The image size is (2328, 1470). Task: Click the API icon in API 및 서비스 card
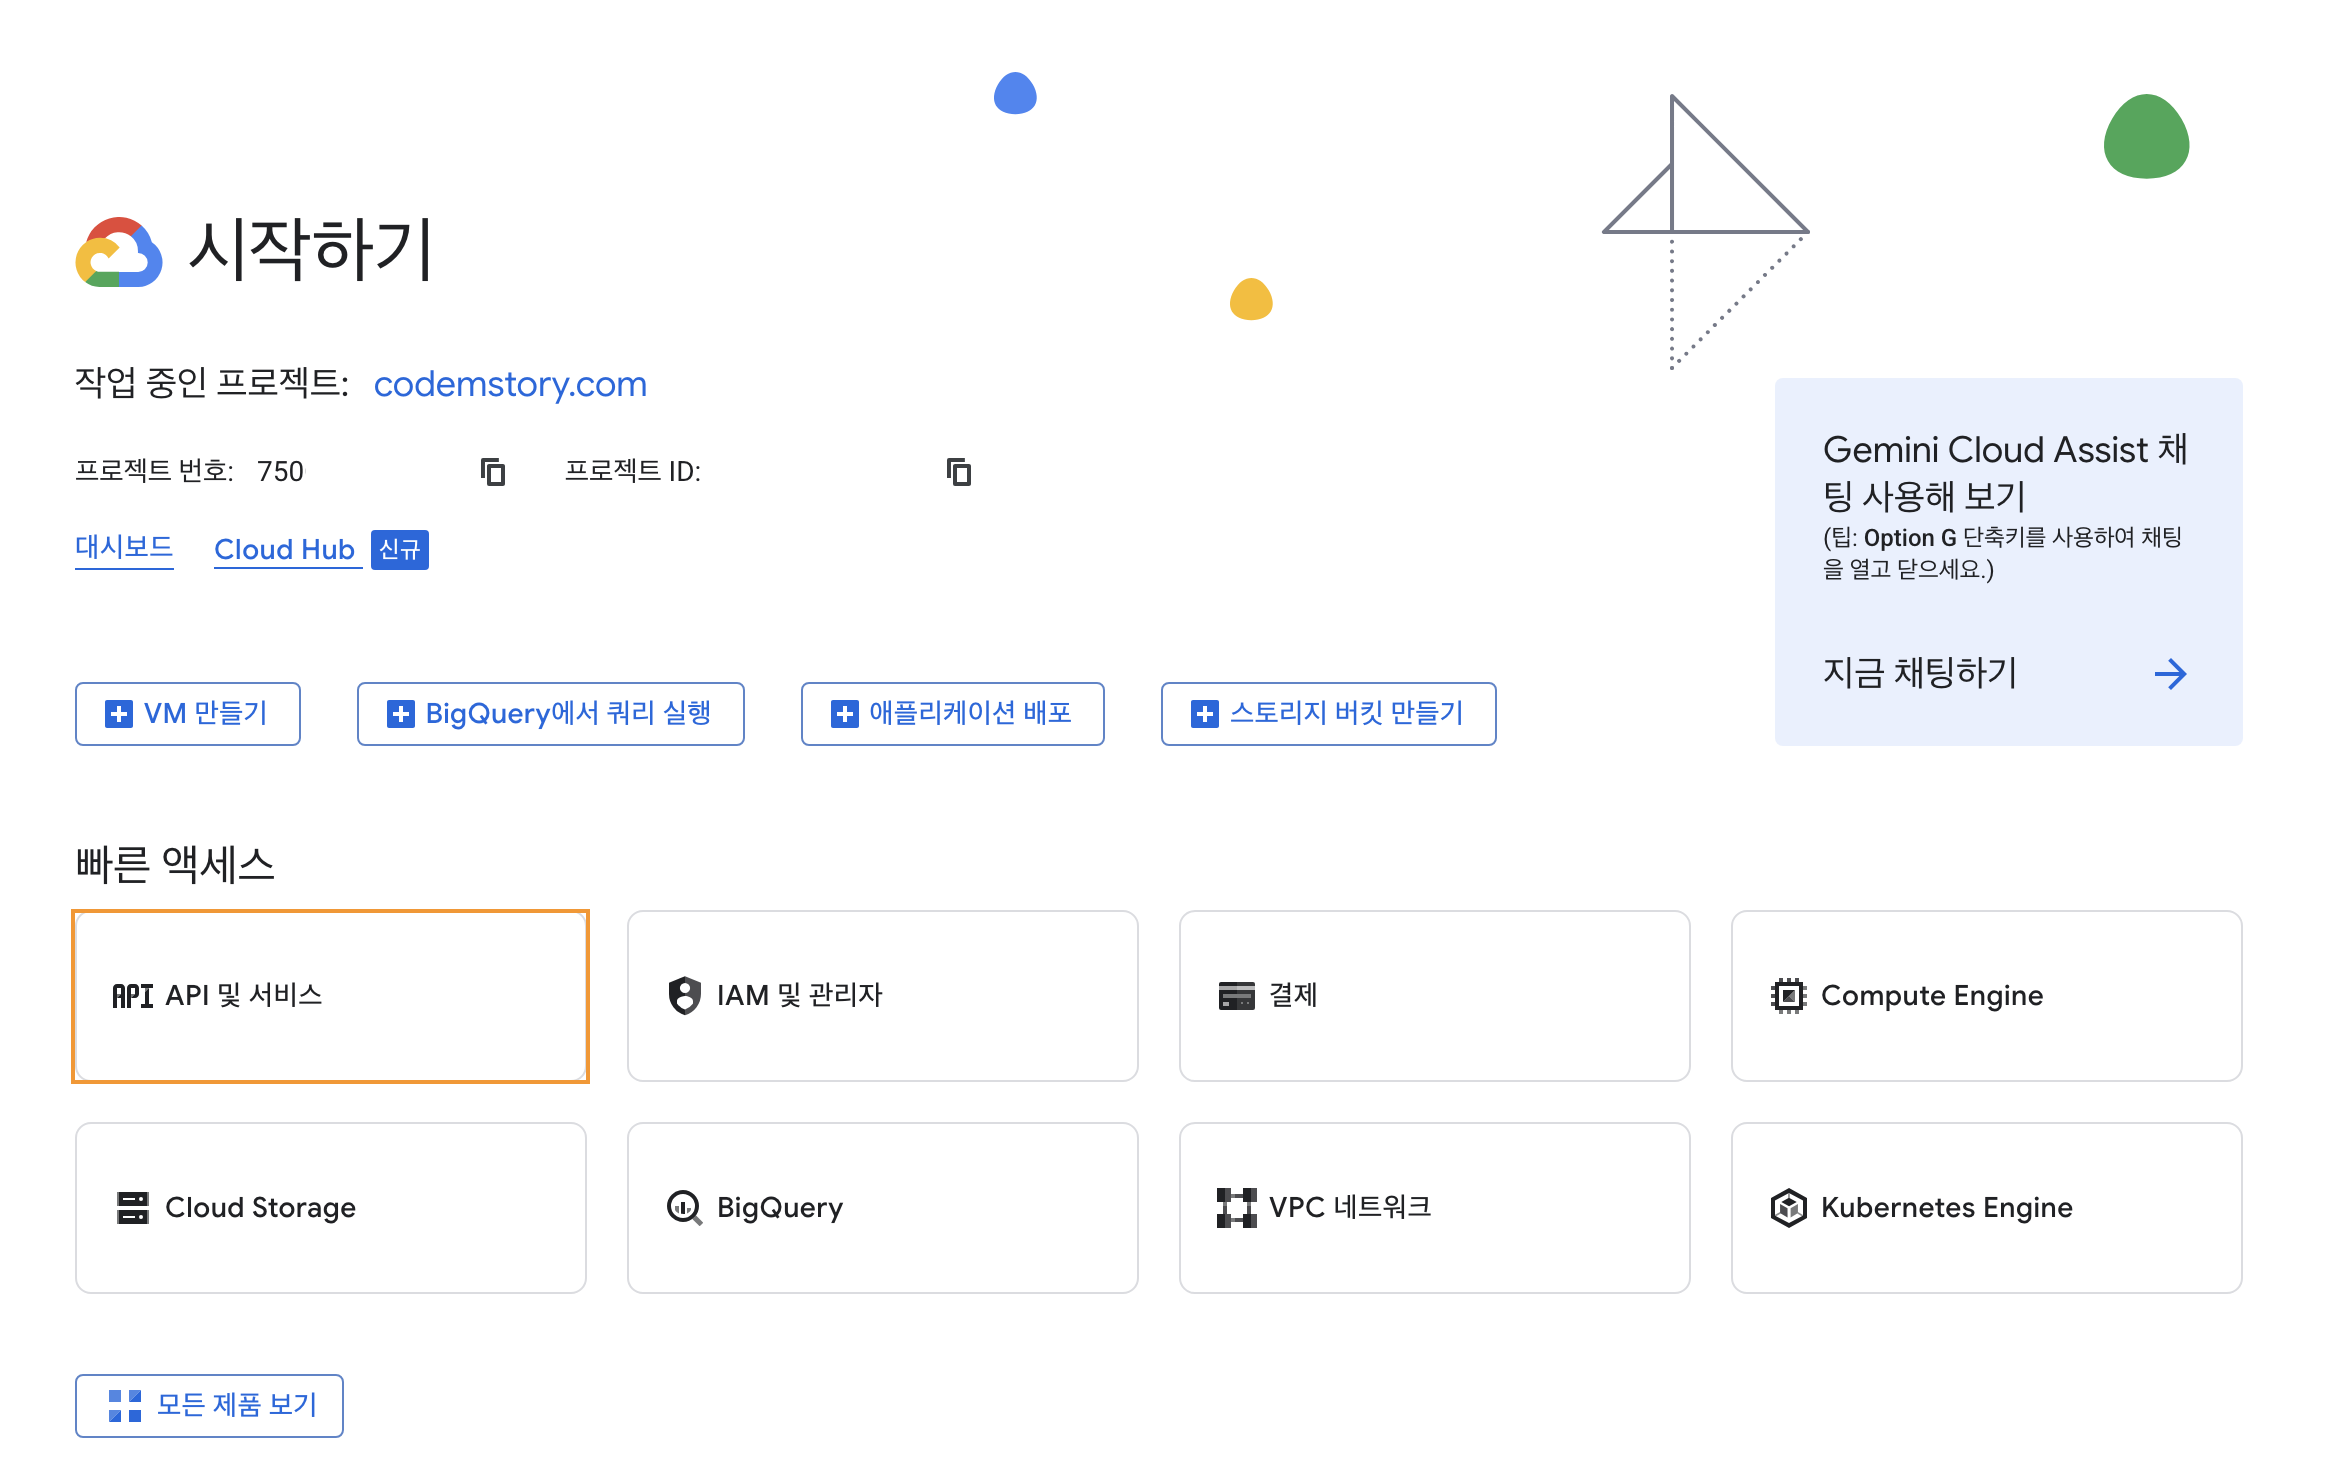click(132, 996)
